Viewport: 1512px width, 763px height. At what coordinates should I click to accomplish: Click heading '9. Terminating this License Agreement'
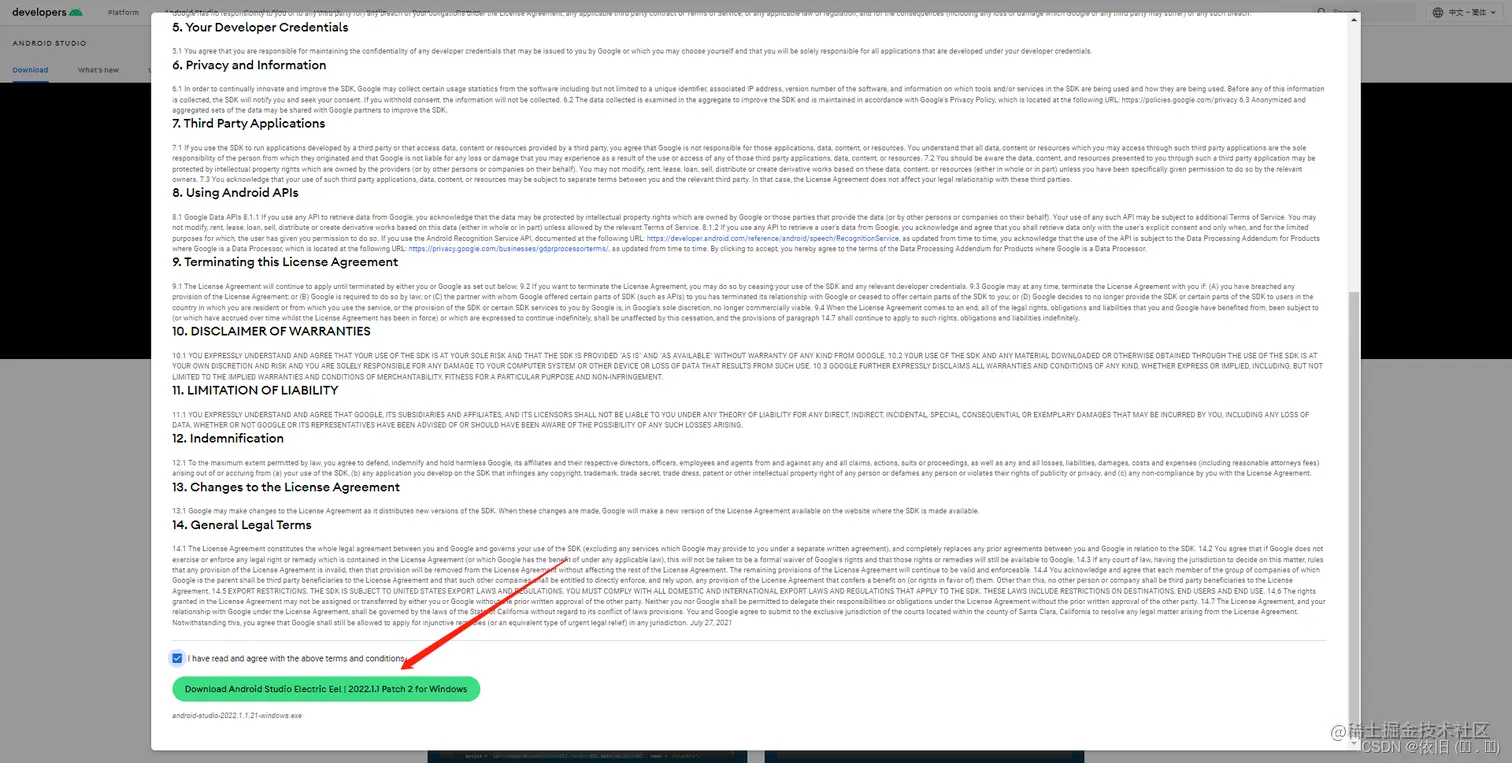[285, 262]
